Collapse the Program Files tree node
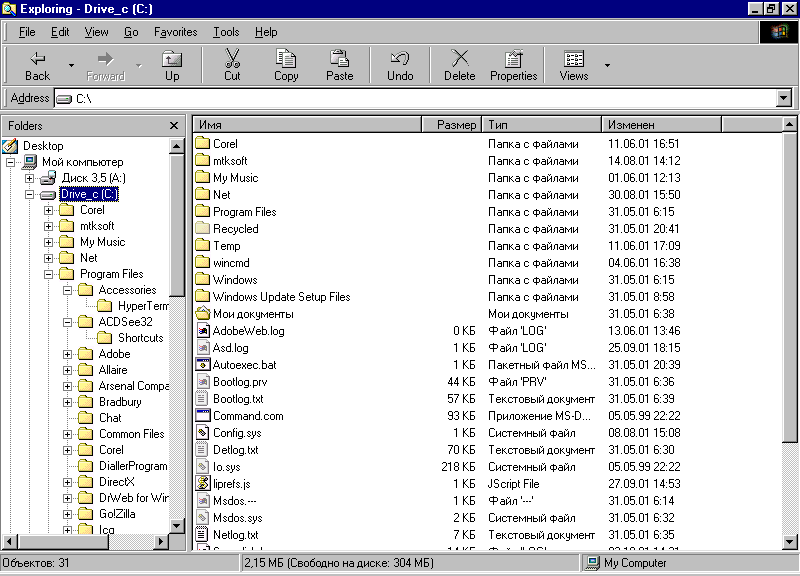Viewport: 800px width, 576px height. [48, 274]
